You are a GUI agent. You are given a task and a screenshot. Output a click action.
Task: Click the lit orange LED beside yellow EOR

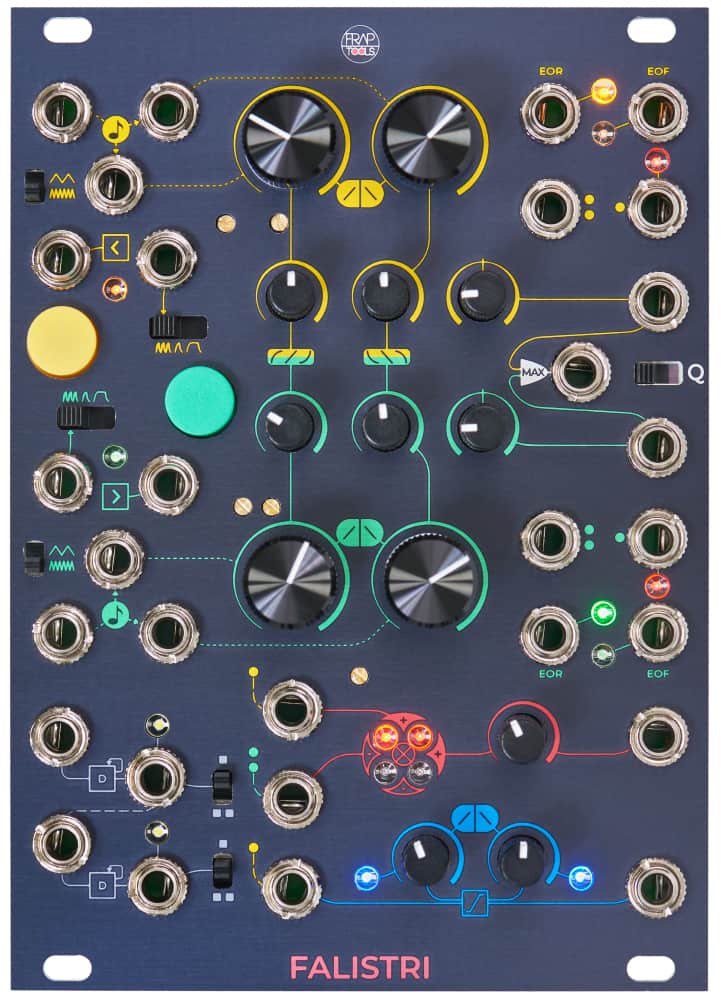coord(603,91)
